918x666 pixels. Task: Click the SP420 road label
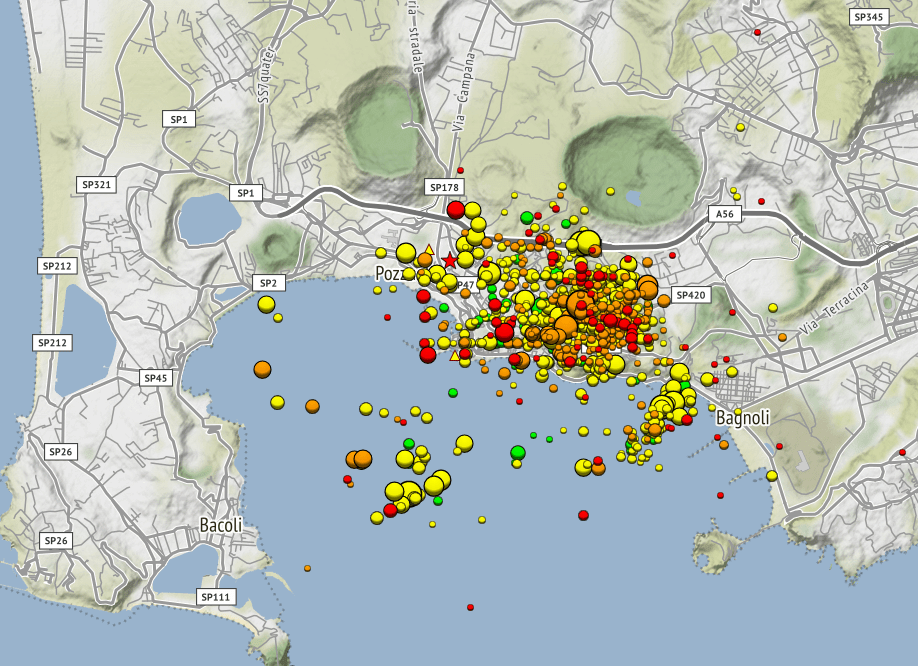pos(691,295)
